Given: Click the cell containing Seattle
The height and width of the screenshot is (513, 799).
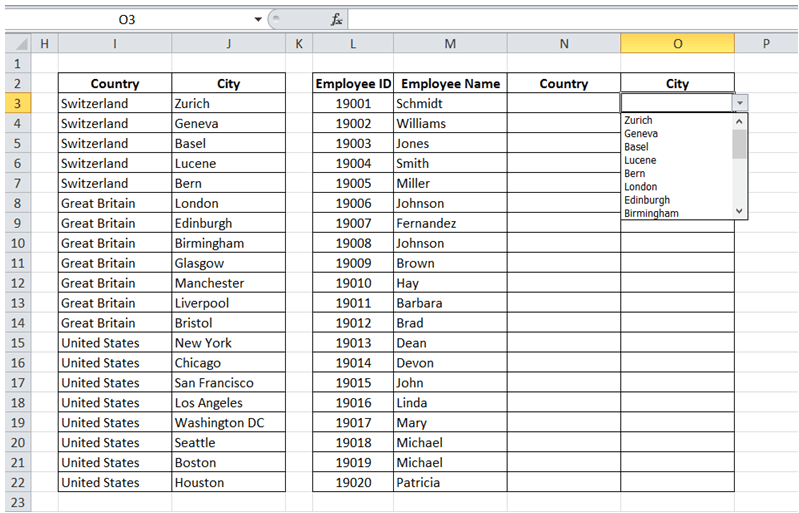Looking at the screenshot, I should click(229, 442).
